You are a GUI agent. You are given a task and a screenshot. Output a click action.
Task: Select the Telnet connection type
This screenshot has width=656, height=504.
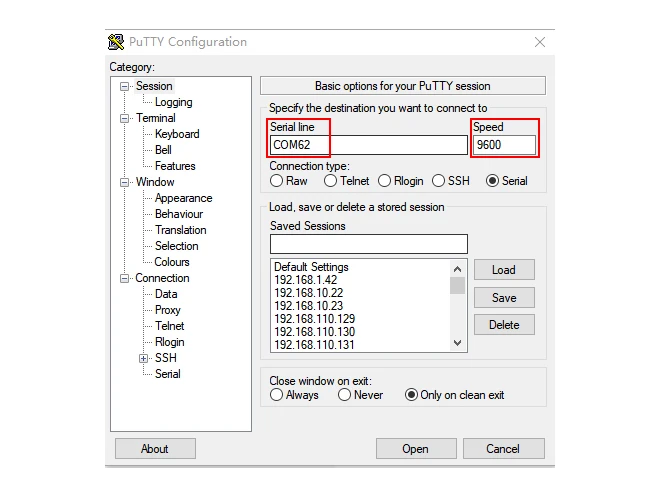[330, 181]
